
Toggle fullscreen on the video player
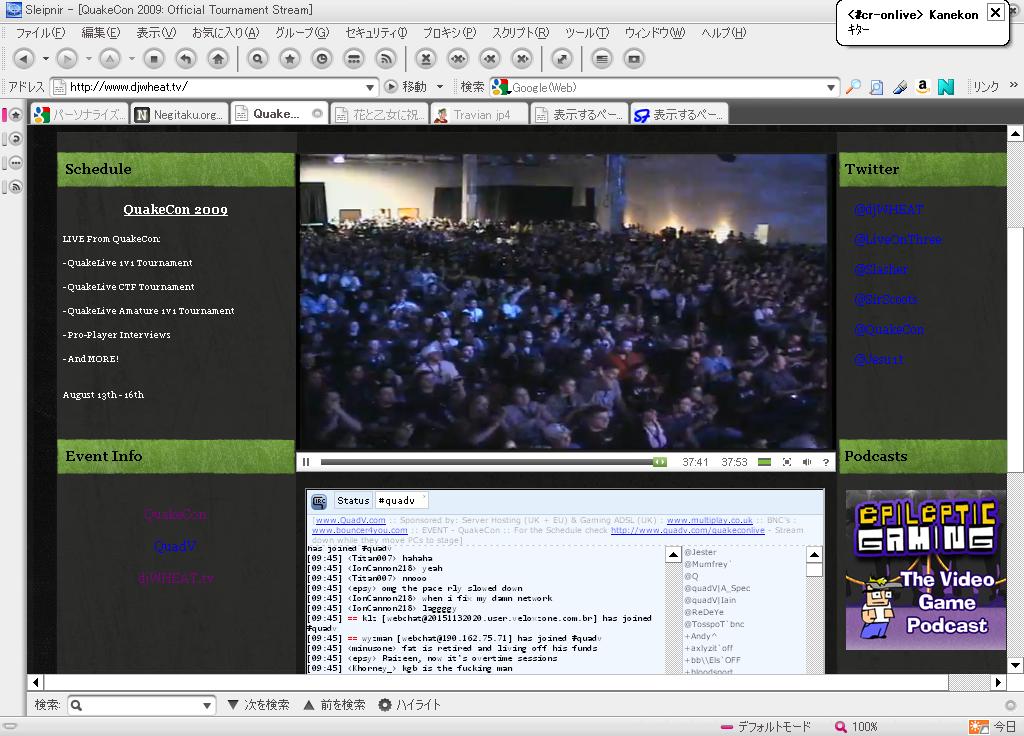click(787, 463)
